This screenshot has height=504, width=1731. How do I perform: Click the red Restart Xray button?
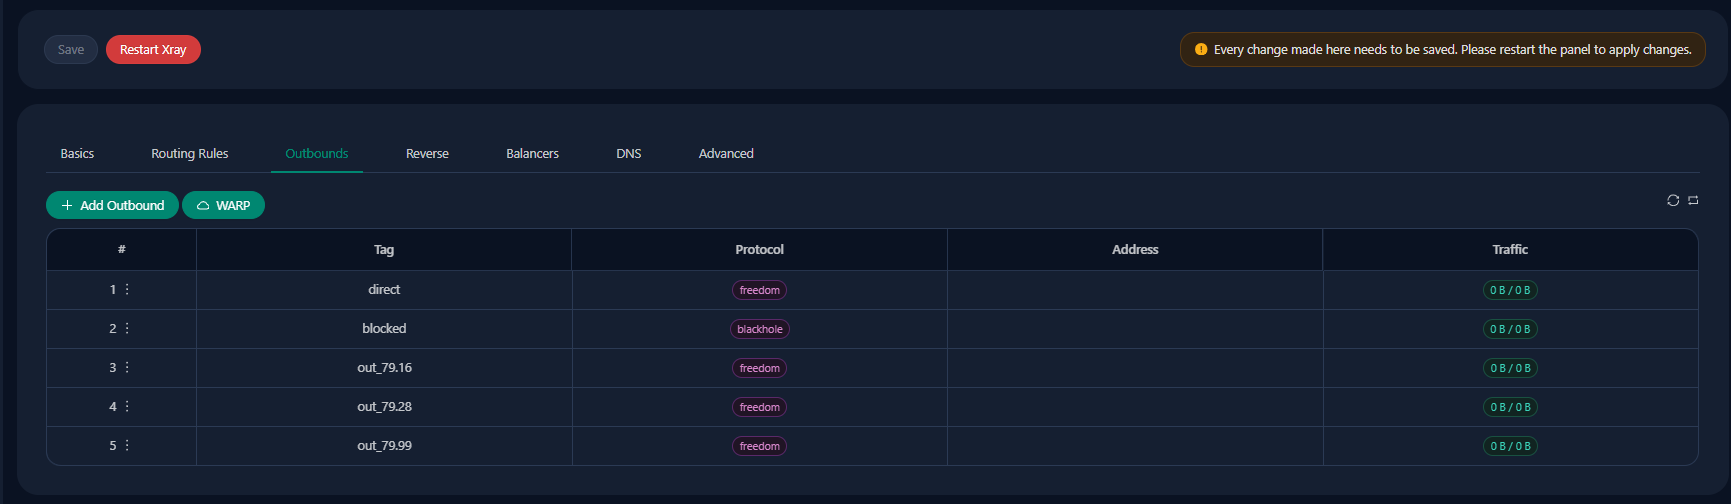pyautogui.click(x=153, y=49)
